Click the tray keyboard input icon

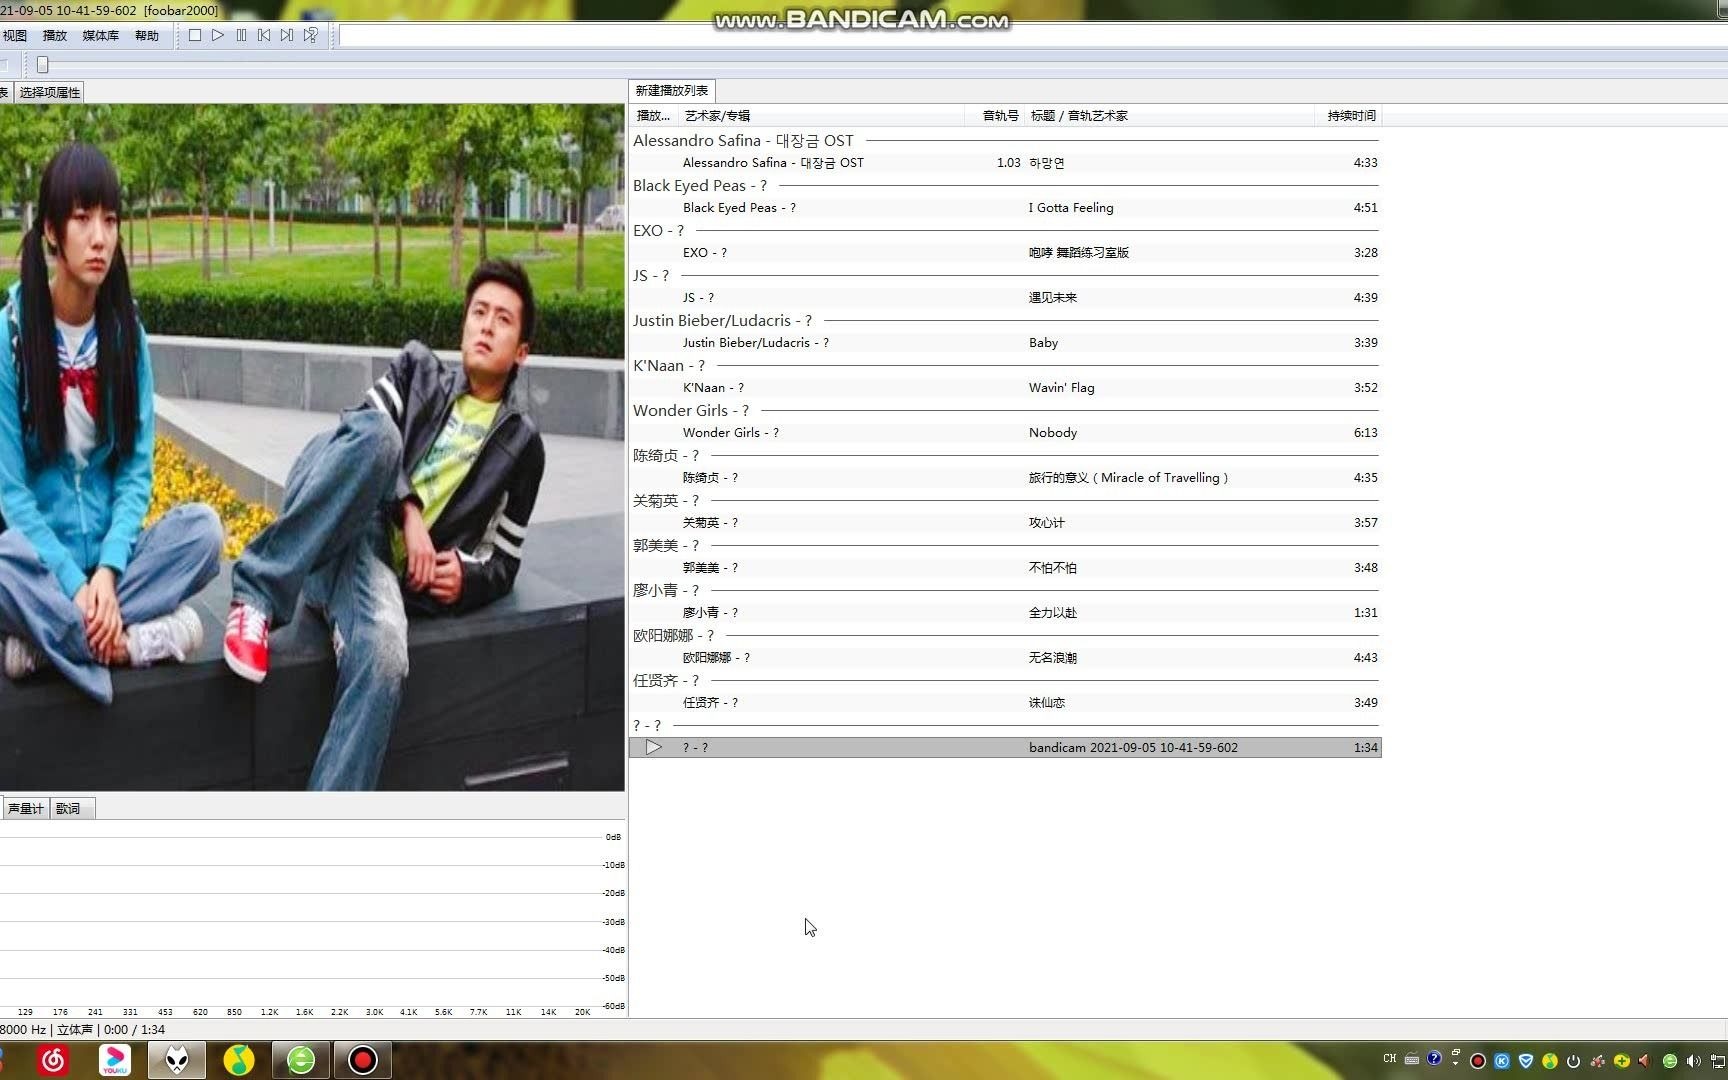pos(1412,1059)
